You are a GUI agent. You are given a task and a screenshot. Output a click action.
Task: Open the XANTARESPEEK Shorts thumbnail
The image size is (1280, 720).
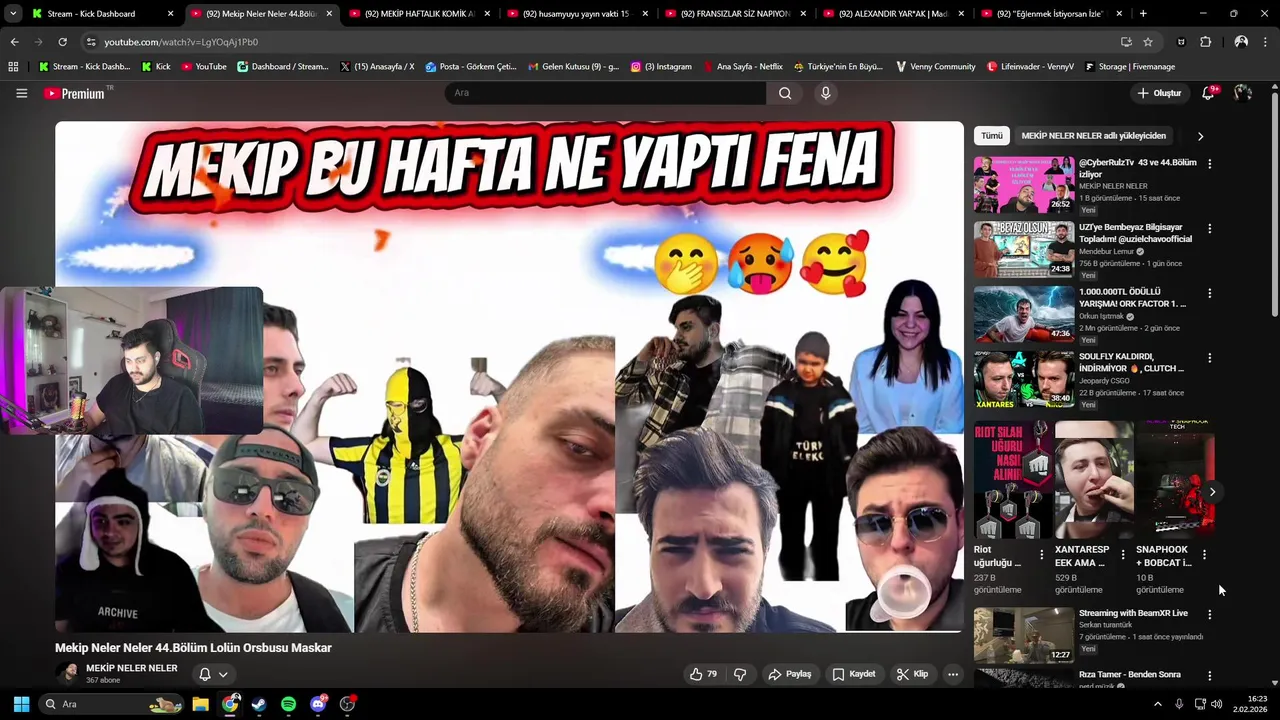pyautogui.click(x=1094, y=480)
